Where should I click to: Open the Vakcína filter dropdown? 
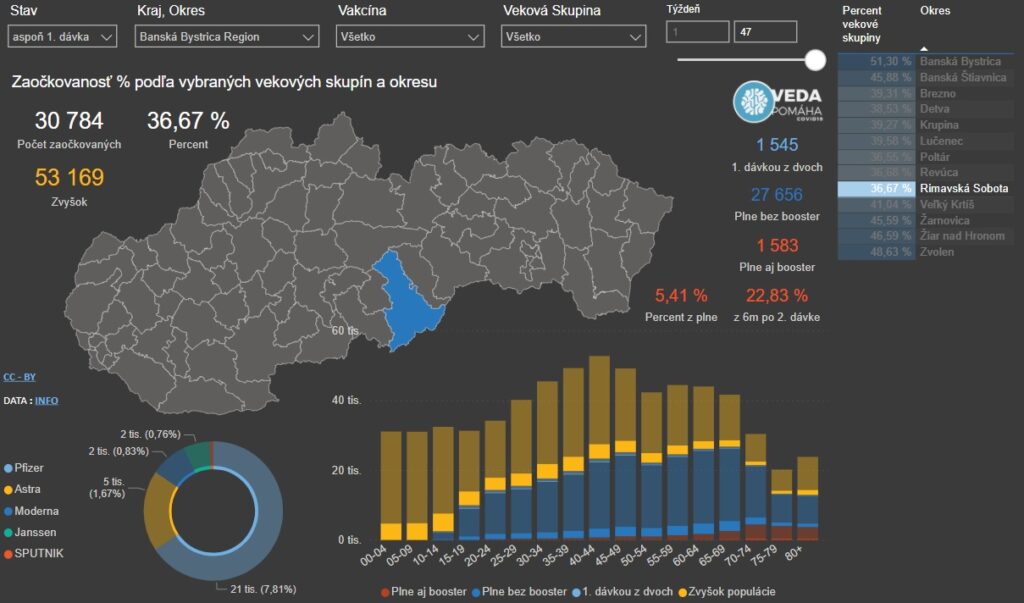[410, 37]
